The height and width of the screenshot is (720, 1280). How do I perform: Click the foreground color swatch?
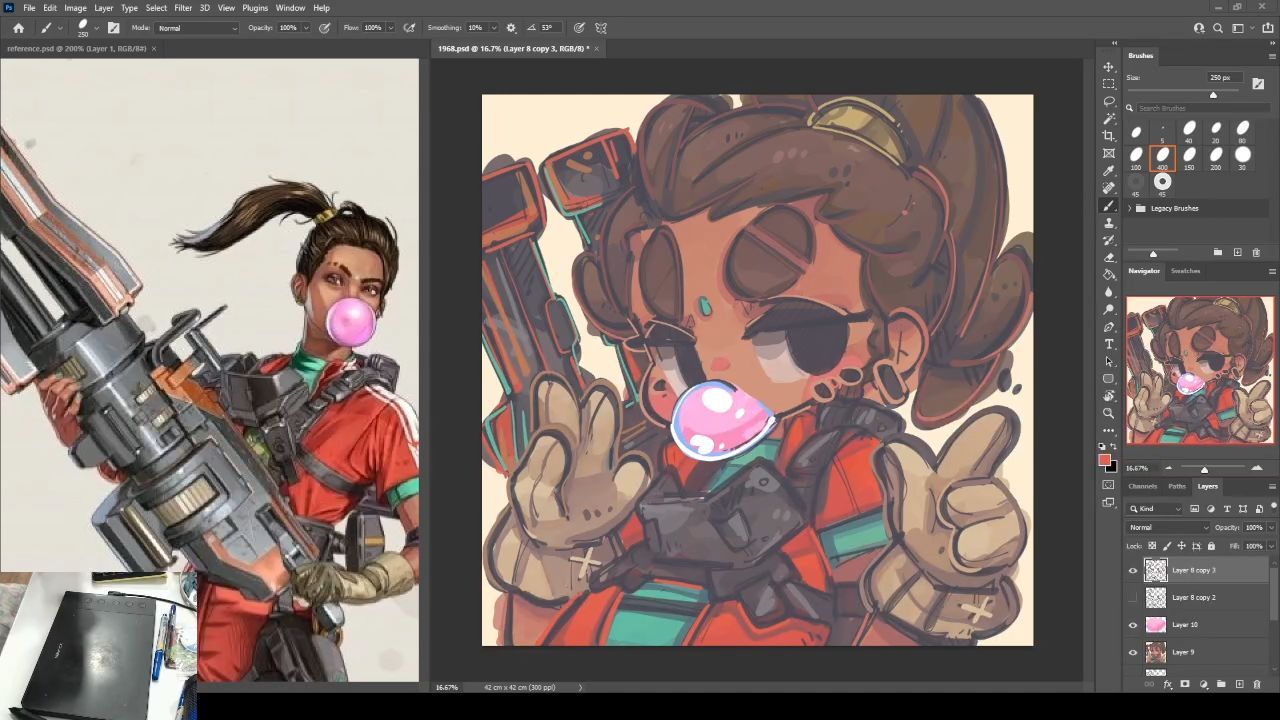click(x=1104, y=461)
